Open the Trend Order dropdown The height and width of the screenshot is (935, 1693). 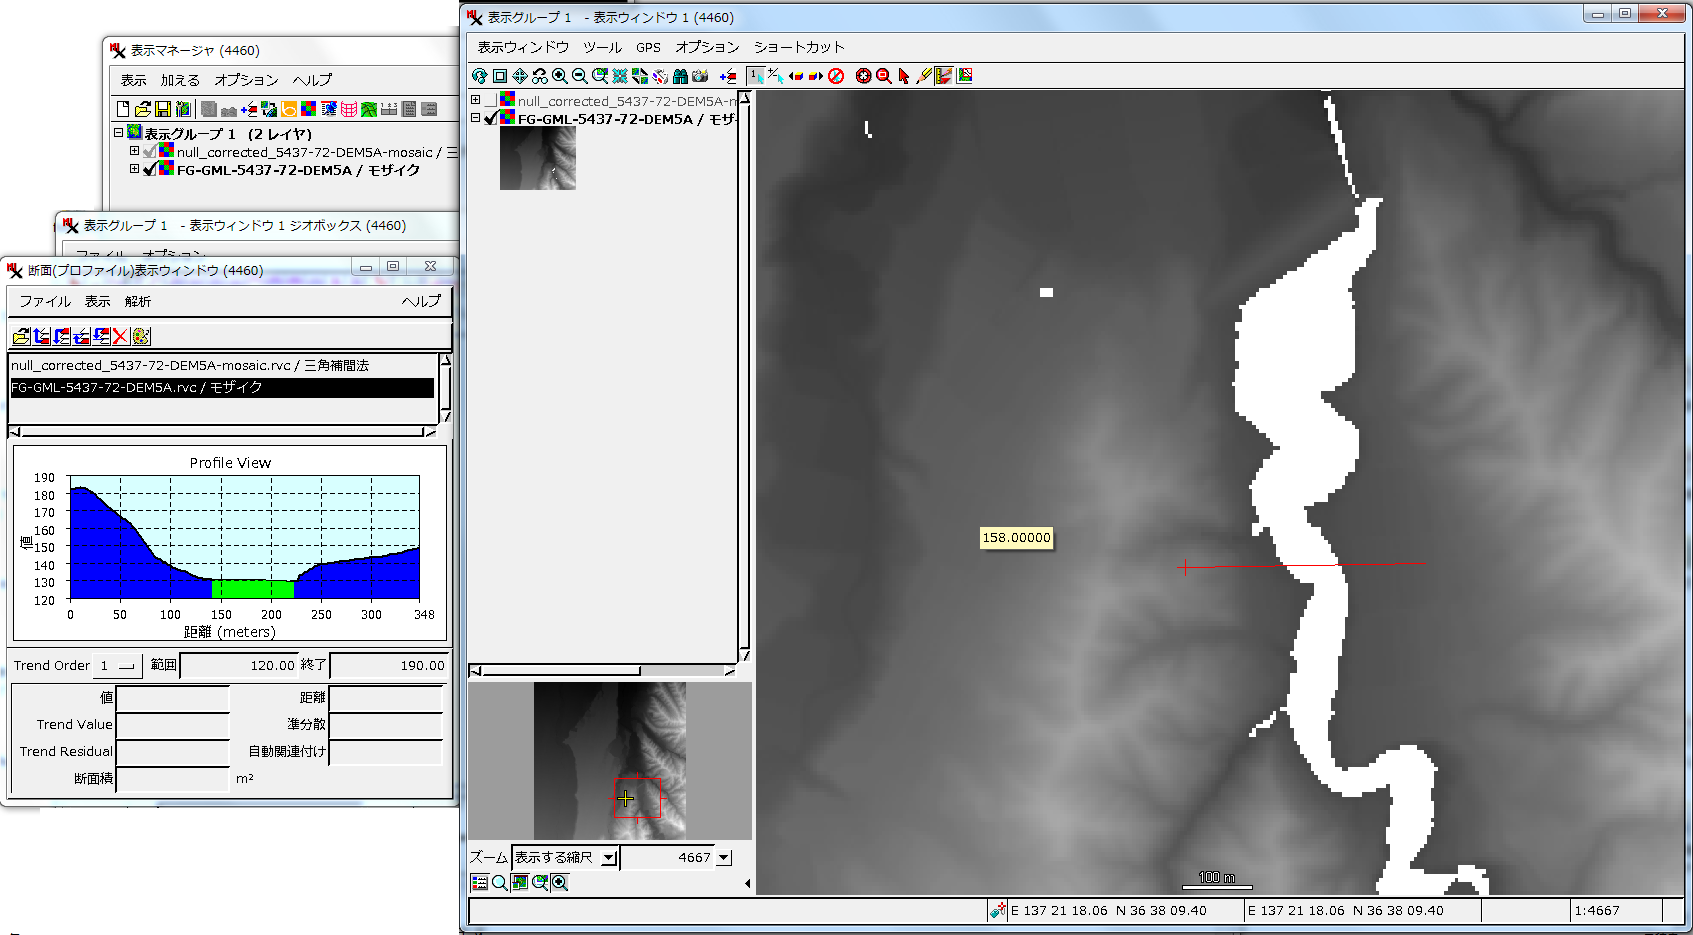[118, 666]
